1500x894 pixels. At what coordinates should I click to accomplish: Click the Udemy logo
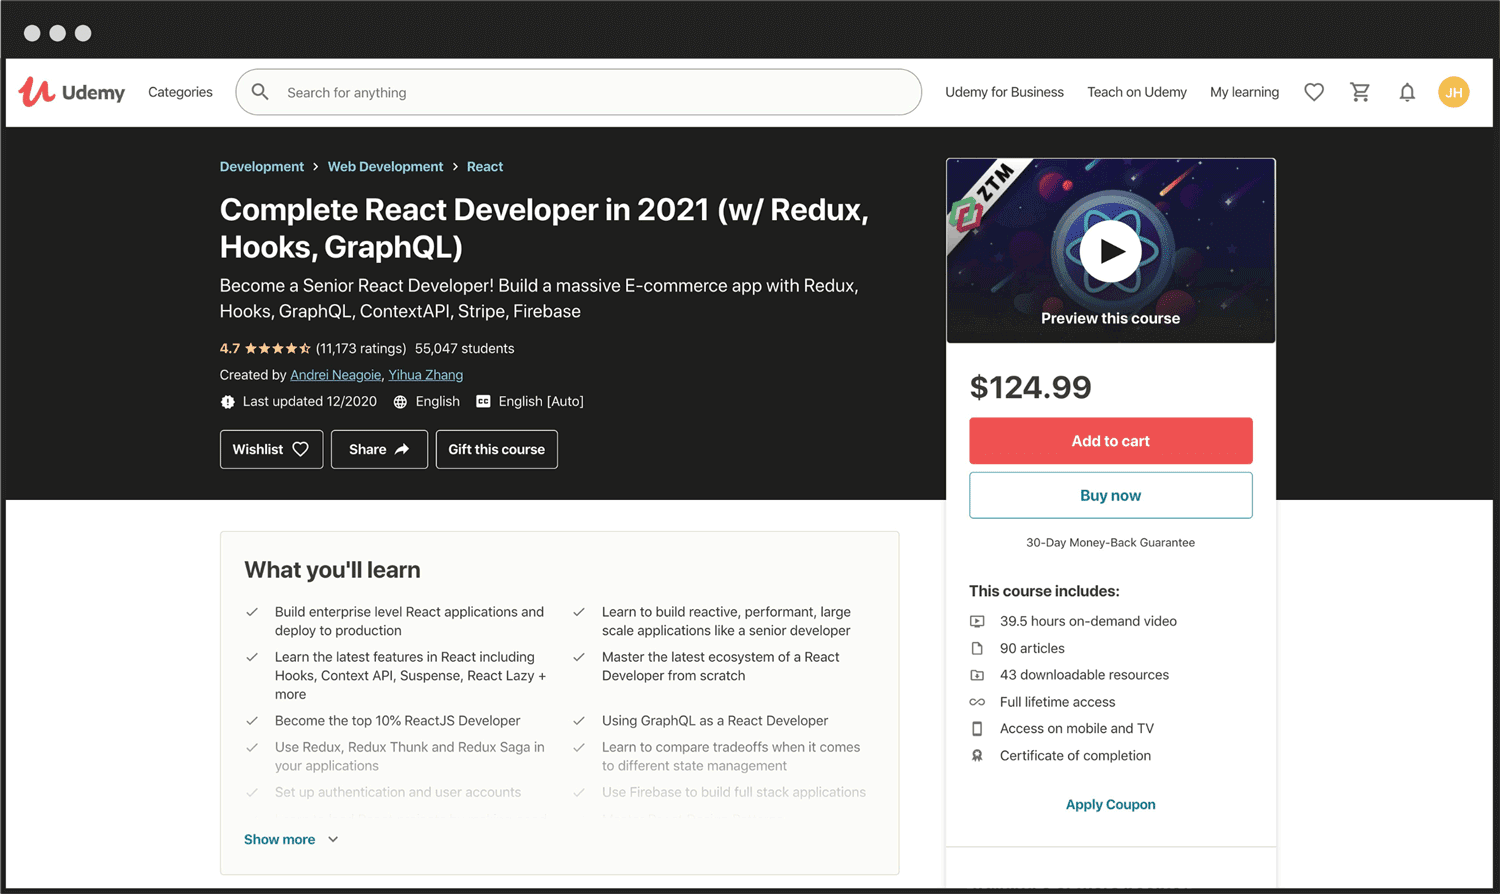pyautogui.click(x=71, y=92)
